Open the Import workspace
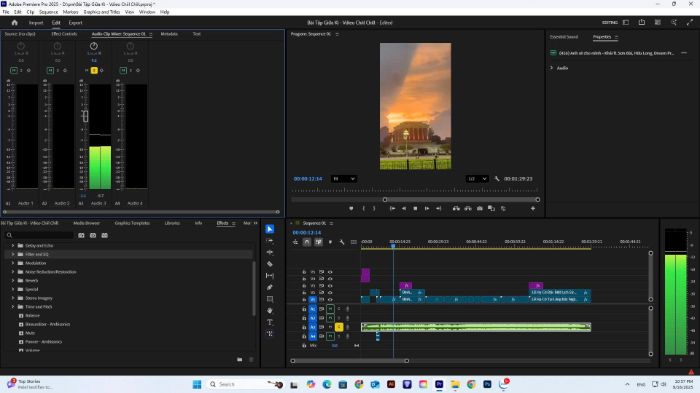Image resolution: width=700 pixels, height=393 pixels. (x=36, y=22)
